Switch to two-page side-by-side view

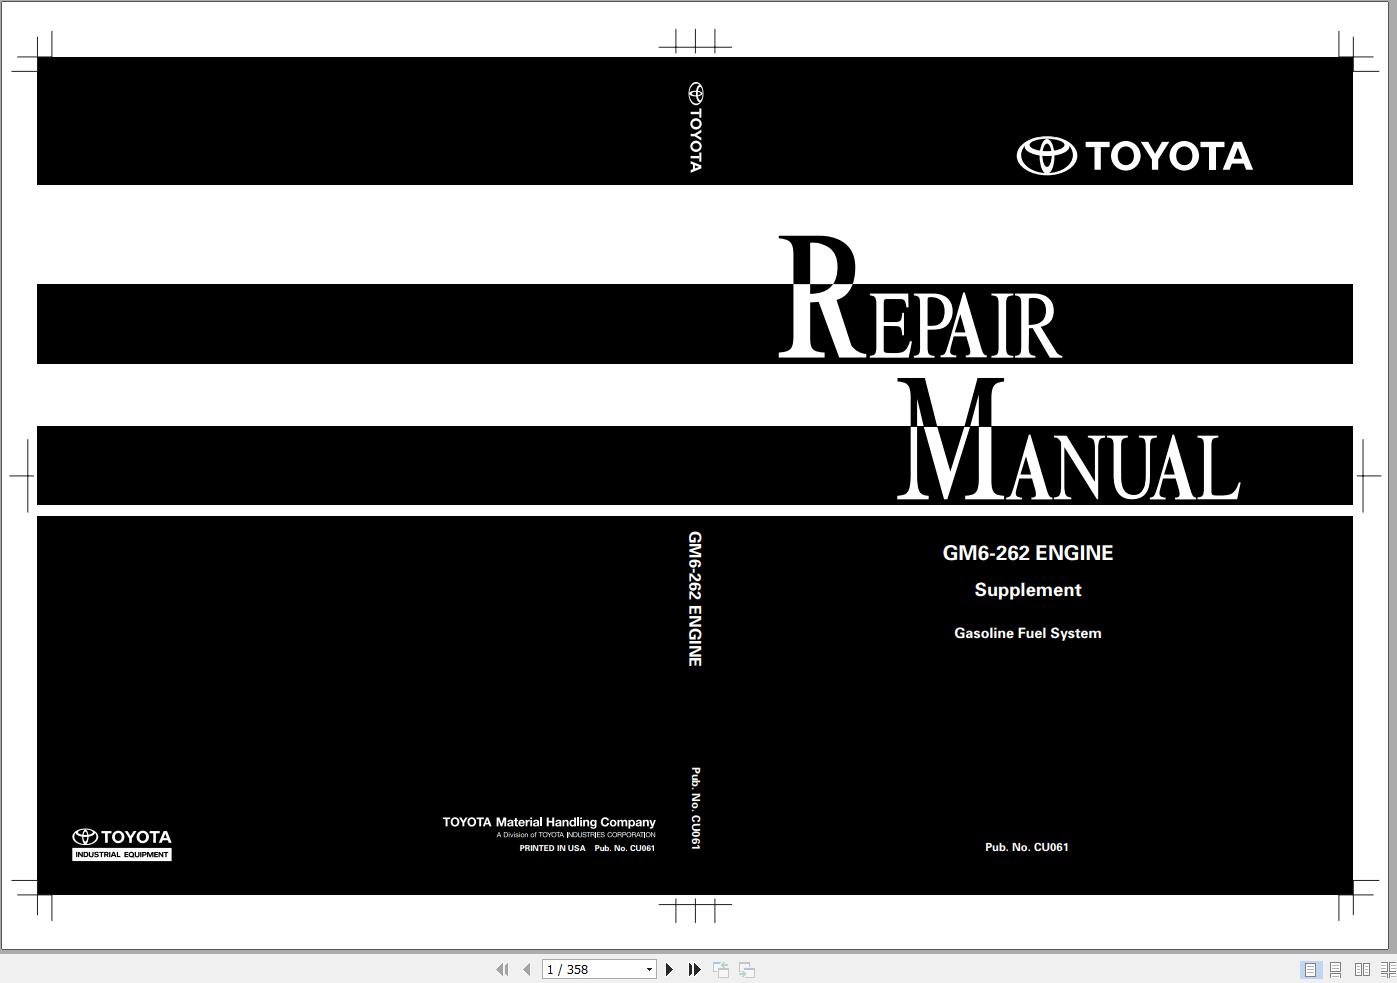pos(1362,969)
